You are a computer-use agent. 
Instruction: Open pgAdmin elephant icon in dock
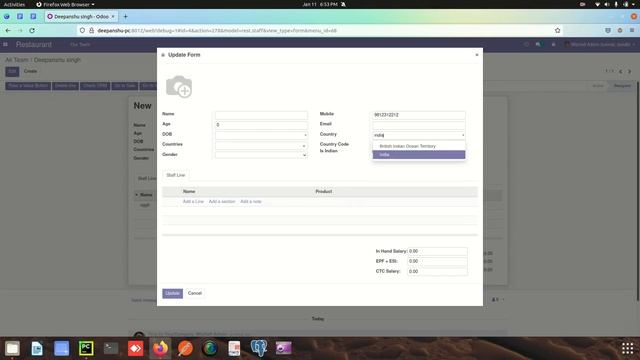pyautogui.click(x=259, y=348)
